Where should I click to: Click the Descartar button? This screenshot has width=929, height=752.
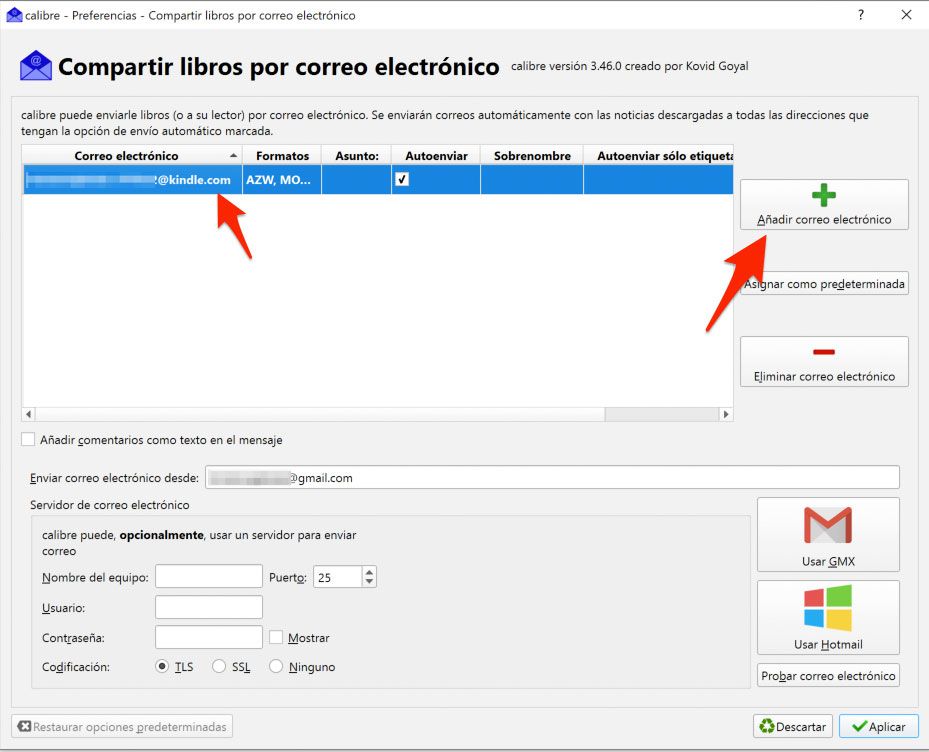[793, 727]
